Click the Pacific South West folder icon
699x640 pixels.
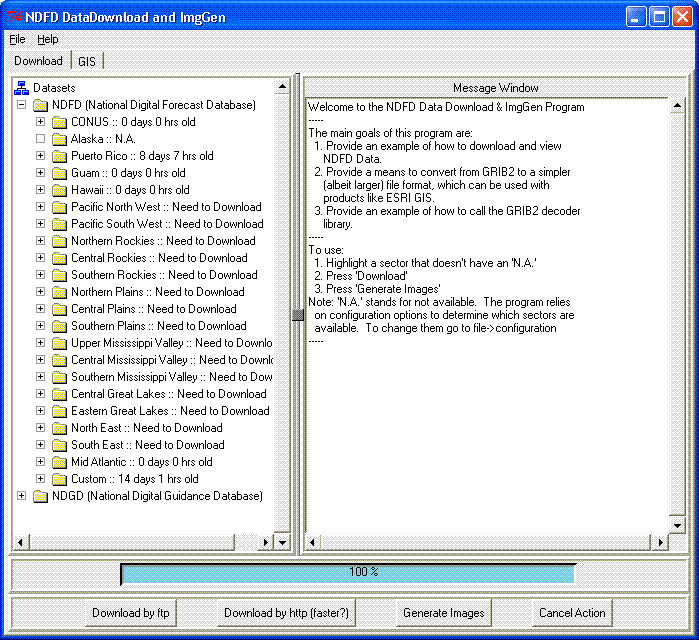(x=59, y=224)
